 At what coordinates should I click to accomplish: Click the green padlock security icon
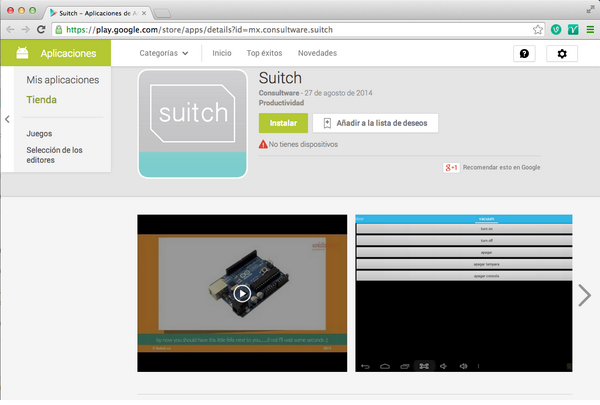(x=59, y=29)
